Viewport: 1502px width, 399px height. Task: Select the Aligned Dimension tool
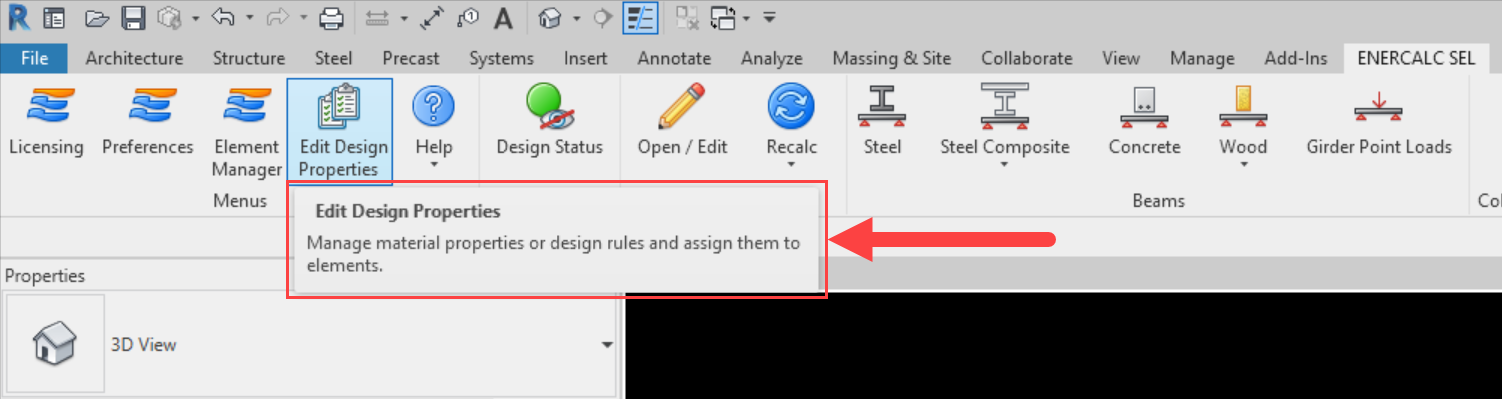point(433,17)
